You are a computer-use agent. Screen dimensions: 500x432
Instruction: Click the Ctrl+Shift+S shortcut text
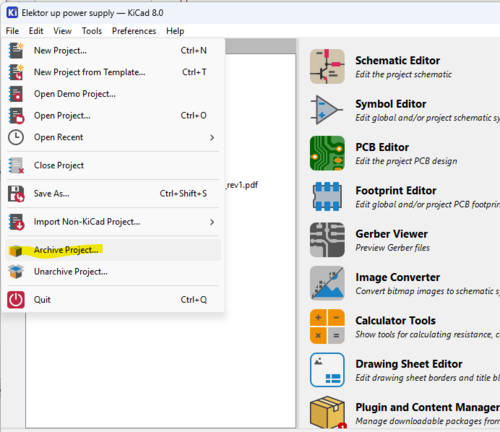[183, 194]
